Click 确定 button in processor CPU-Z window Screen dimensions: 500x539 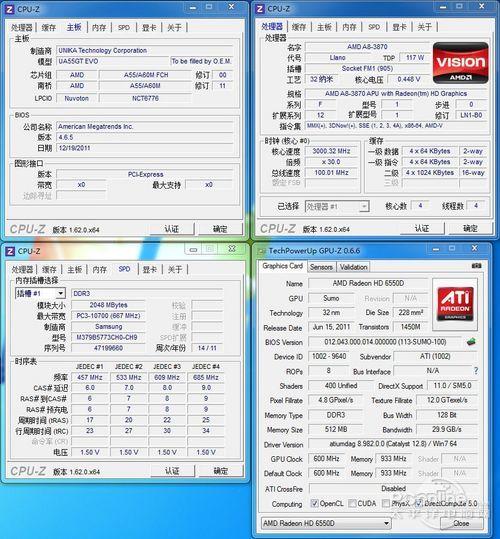(470, 229)
